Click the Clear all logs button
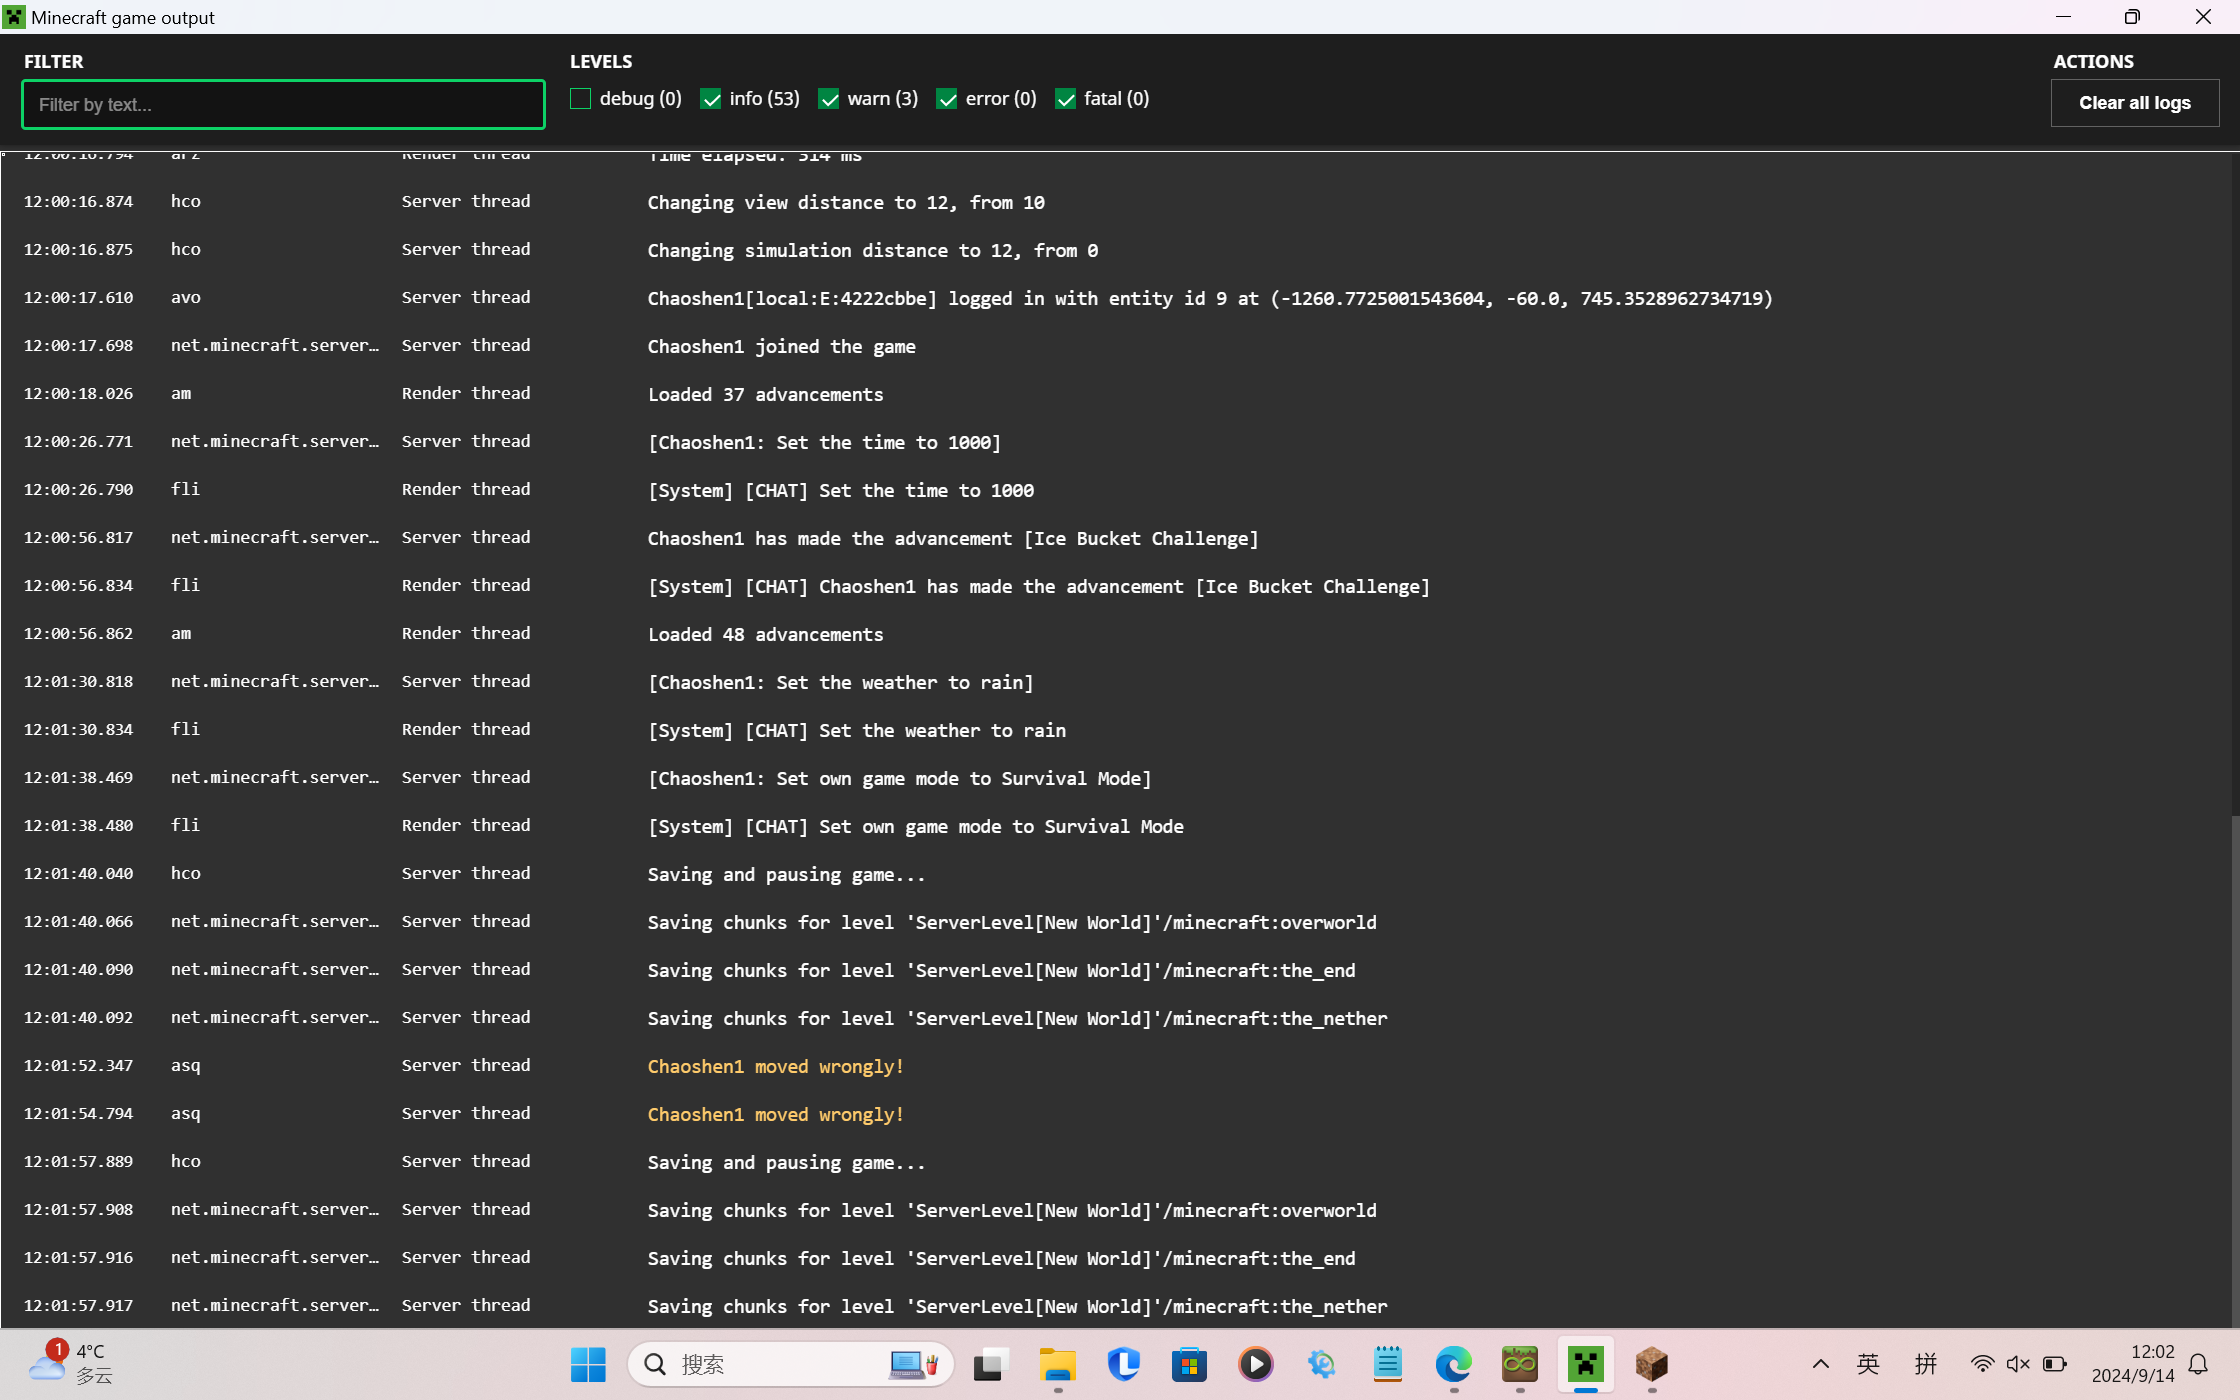 (x=2134, y=103)
